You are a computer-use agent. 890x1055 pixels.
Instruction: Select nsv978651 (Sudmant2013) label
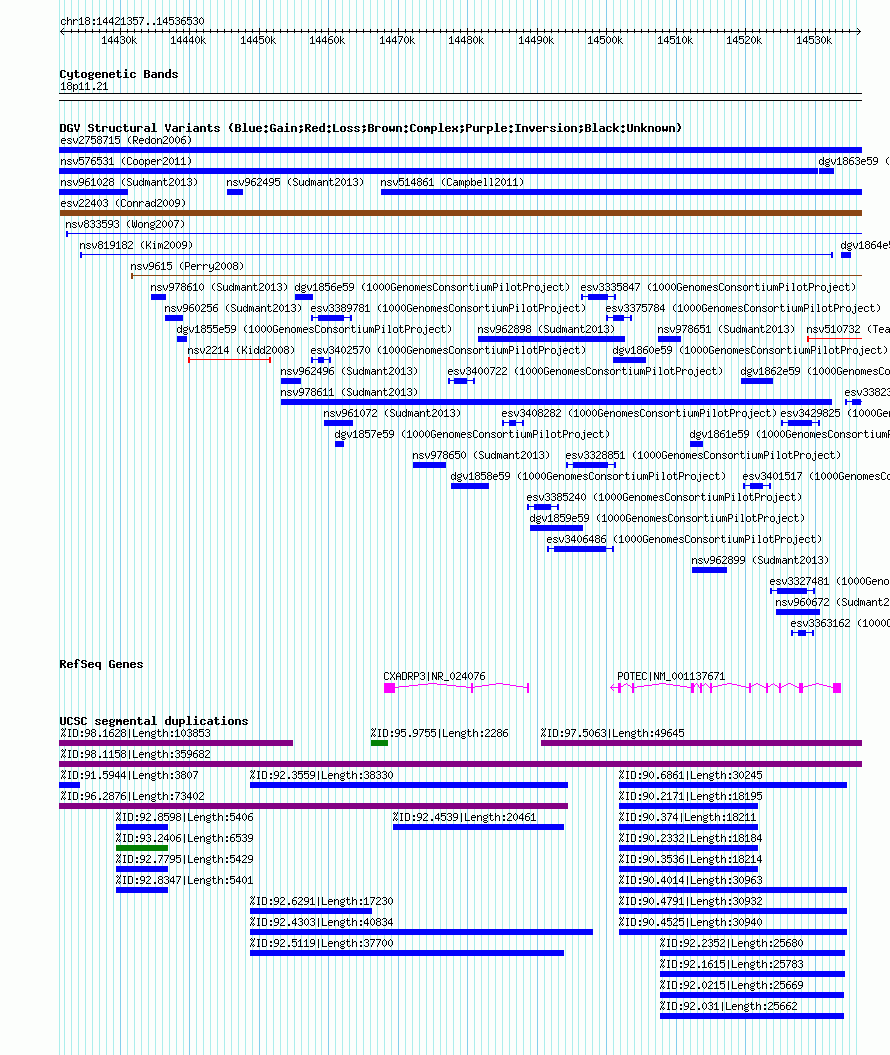pyautogui.click(x=726, y=329)
